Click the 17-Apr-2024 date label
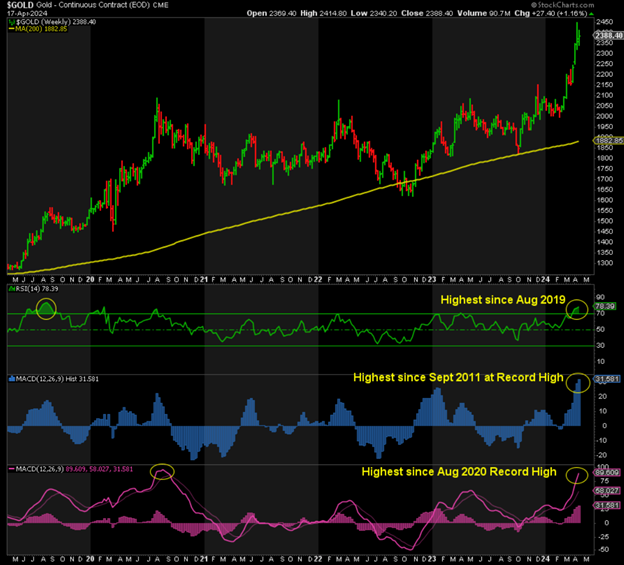624x565 pixels. 27,14
